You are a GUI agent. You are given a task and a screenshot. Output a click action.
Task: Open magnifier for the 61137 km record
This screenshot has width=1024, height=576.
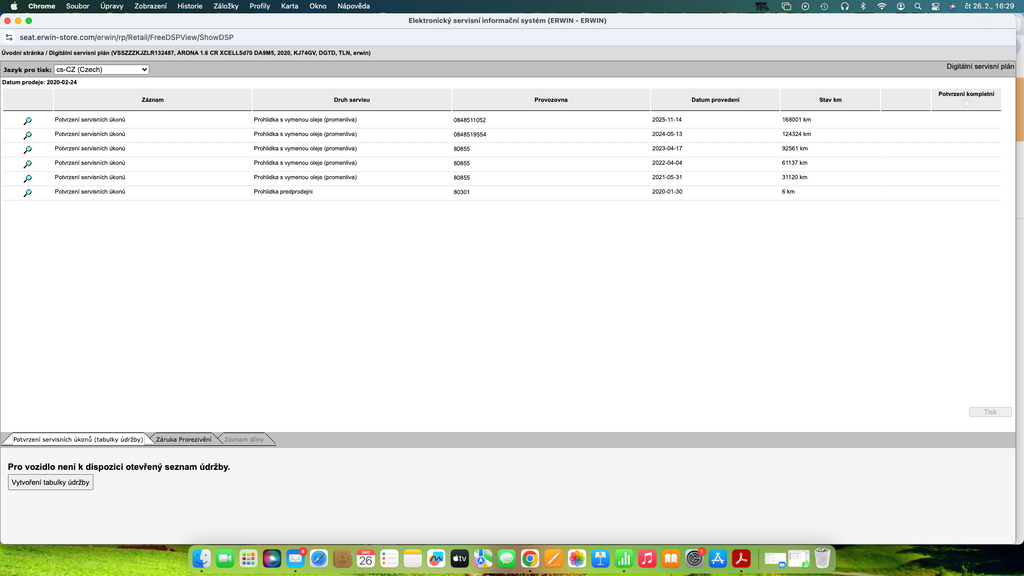point(28,164)
